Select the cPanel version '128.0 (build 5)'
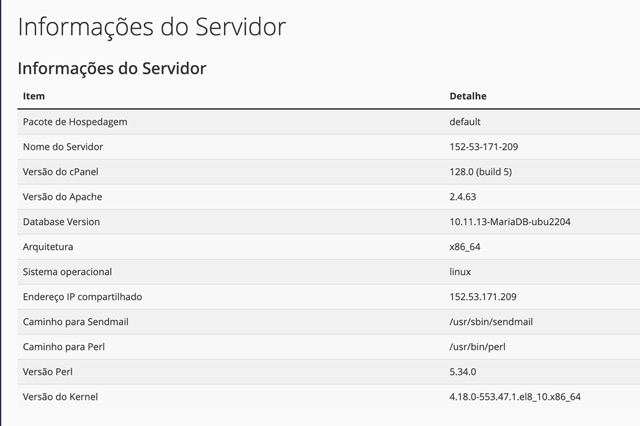Image resolution: width=640 pixels, height=426 pixels. [x=481, y=172]
